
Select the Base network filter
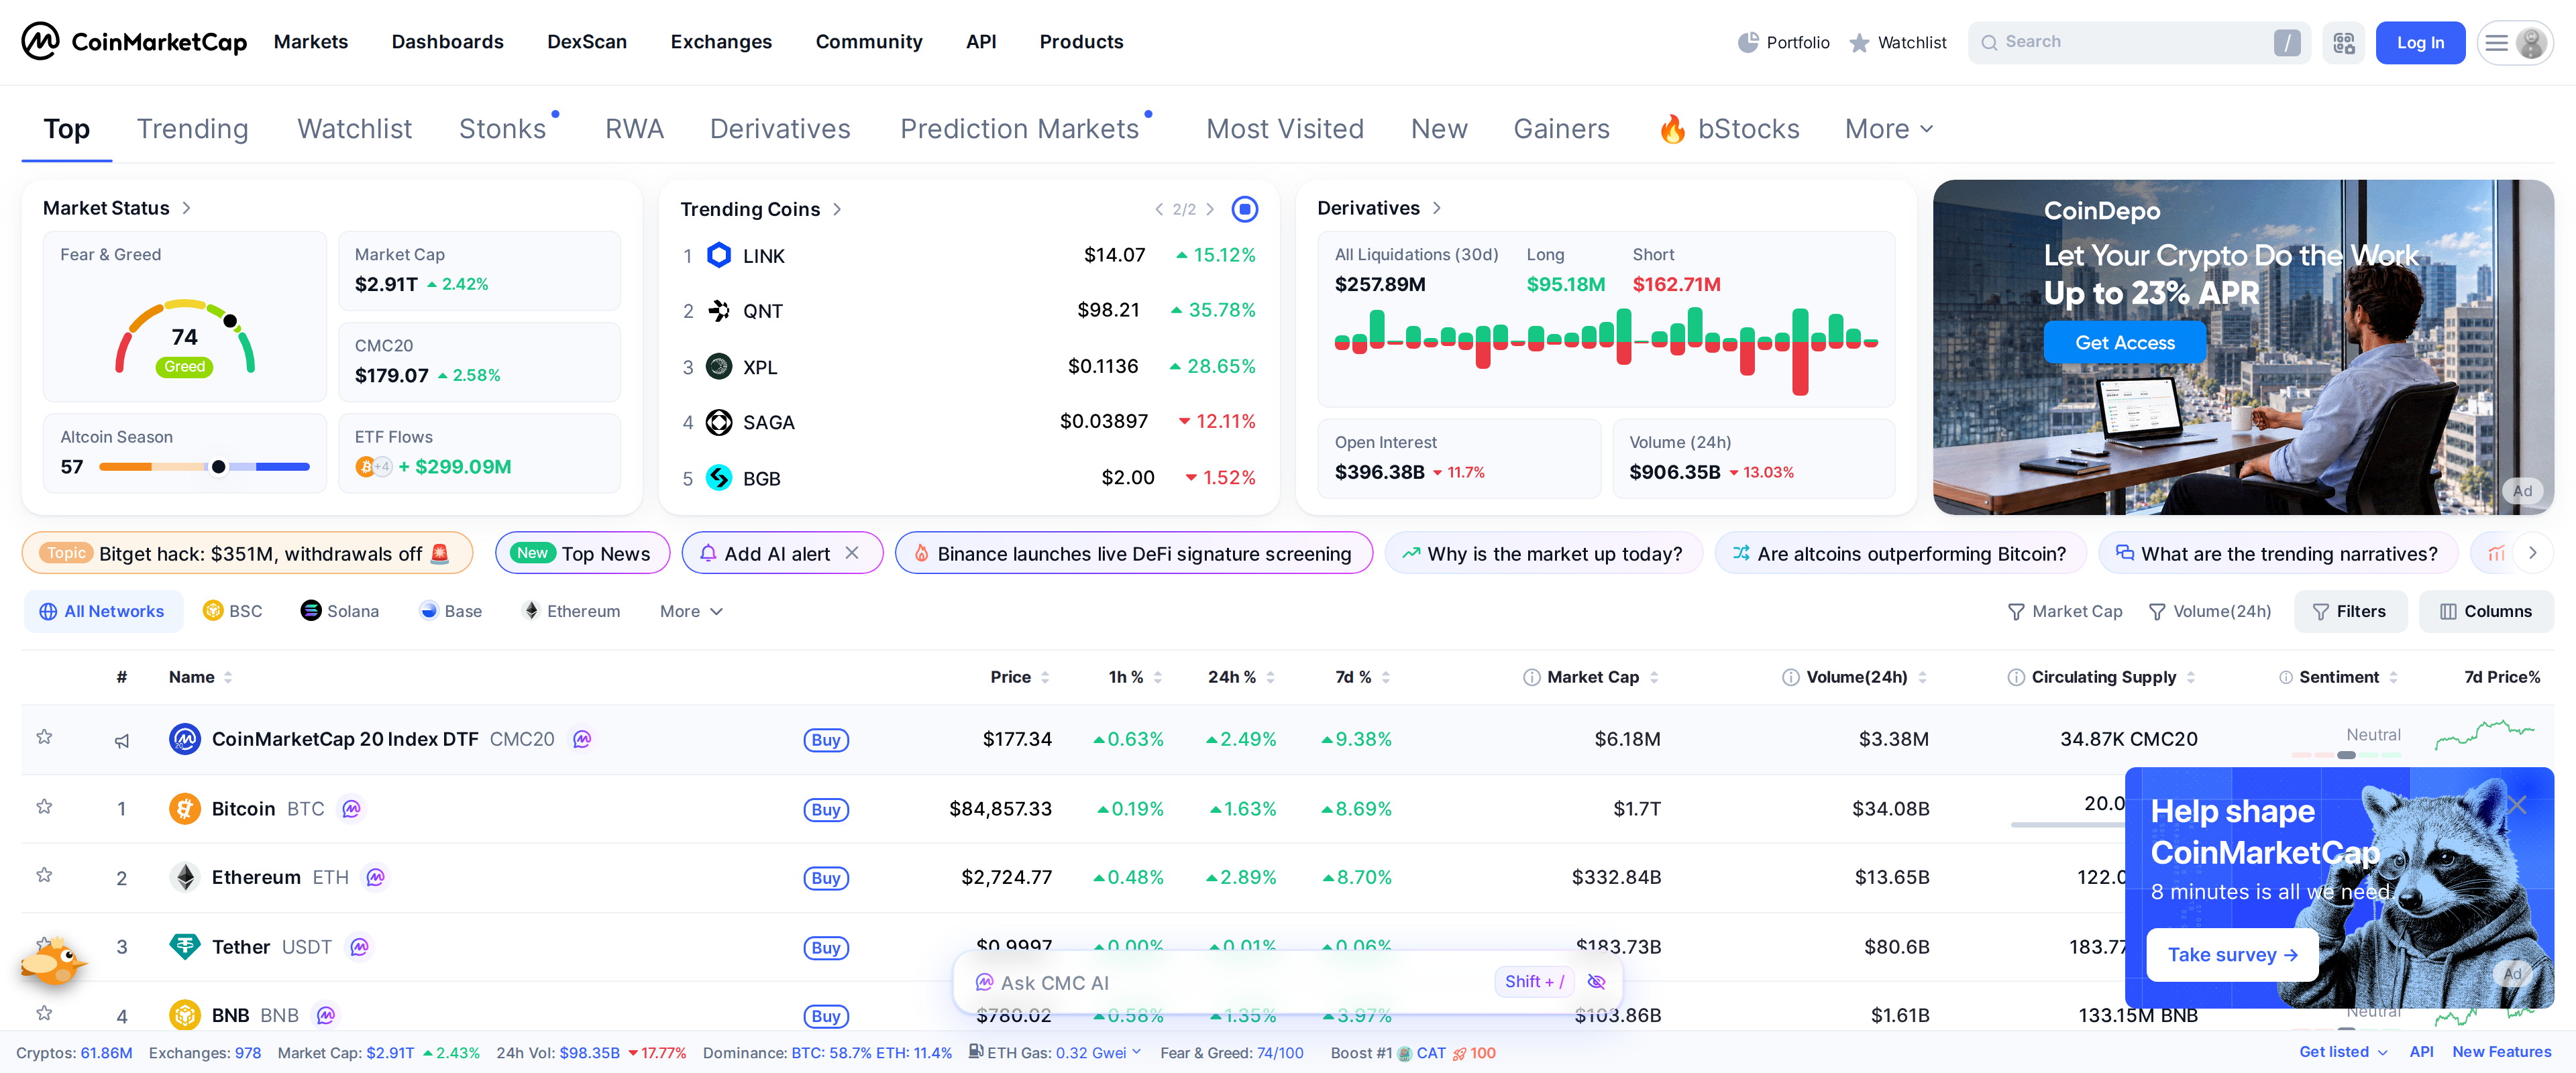[x=451, y=611]
